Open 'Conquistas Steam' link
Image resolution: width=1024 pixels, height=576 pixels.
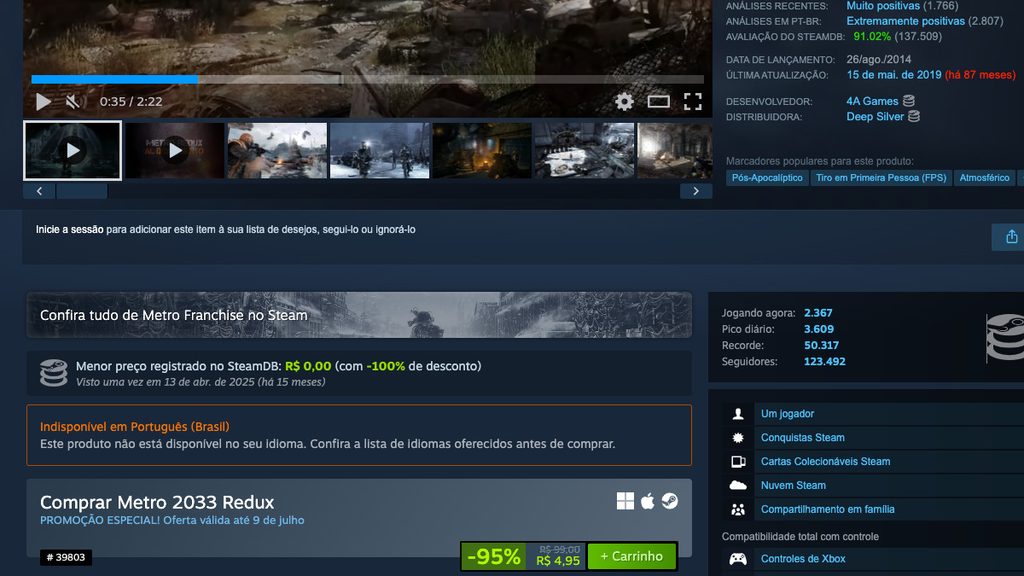803,438
